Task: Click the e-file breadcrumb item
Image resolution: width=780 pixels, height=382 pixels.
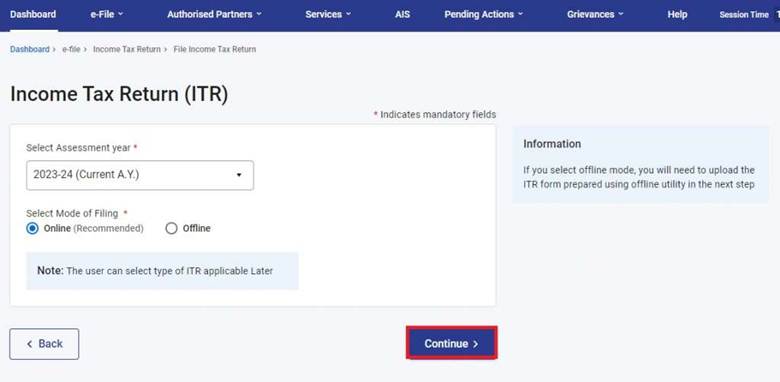Action: [x=71, y=49]
